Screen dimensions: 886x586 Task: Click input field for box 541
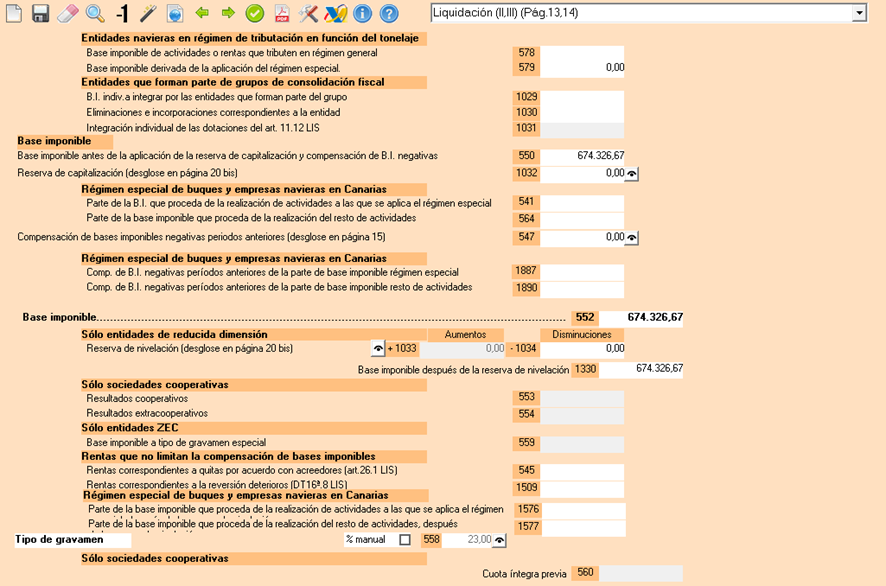pyautogui.click(x=582, y=203)
